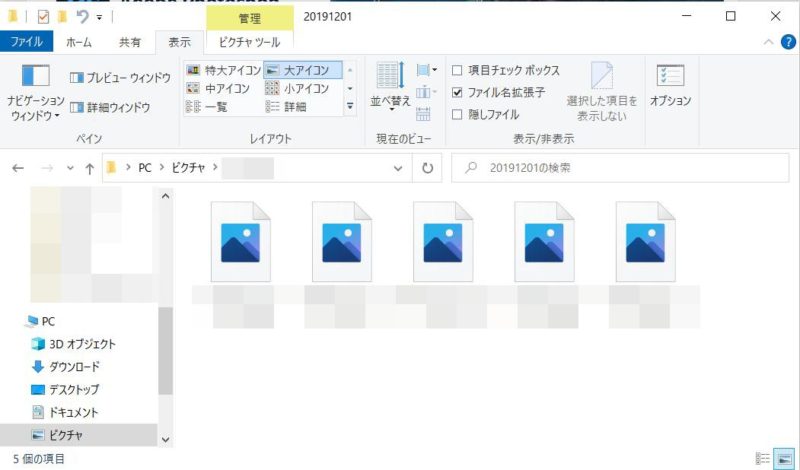800x470 pixels.
Task: Select Medium icons (中アイコン) layout
Action: click(218, 88)
